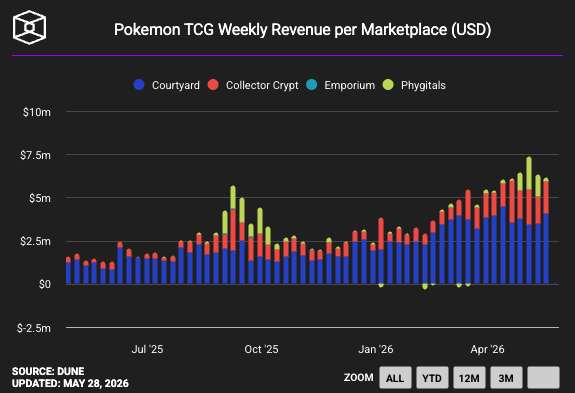Click the green Phygitals legend dot
575x393 pixels.
pos(388,85)
